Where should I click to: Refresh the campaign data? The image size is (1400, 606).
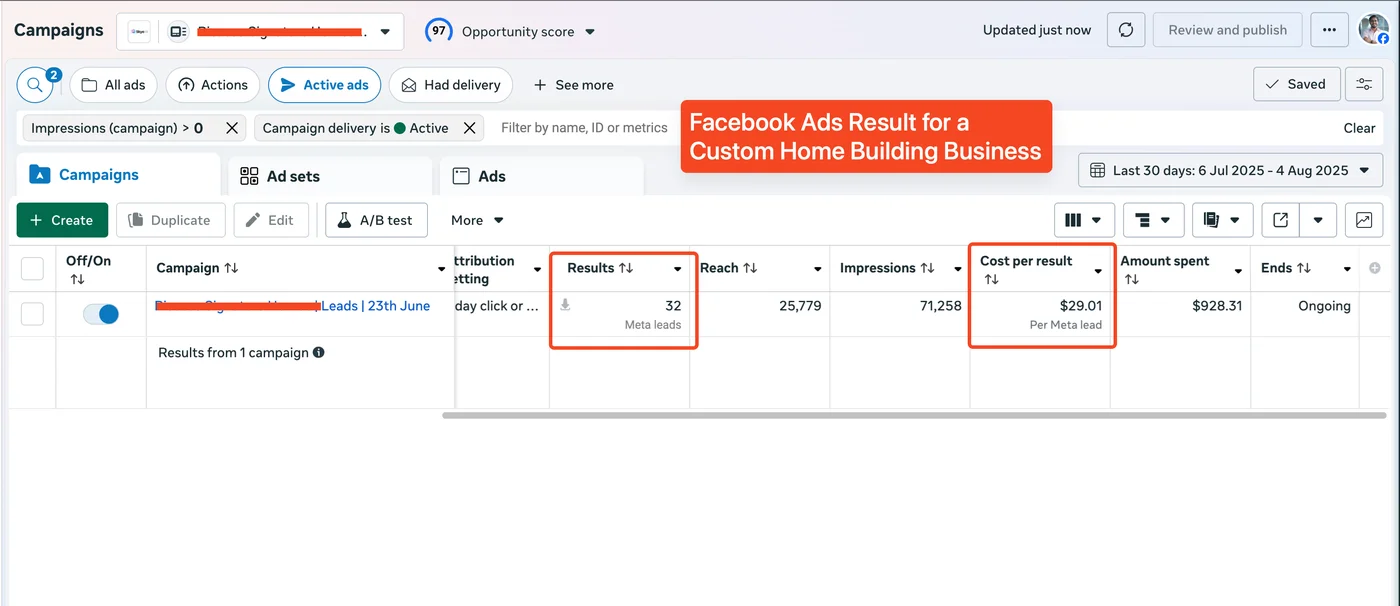click(x=1125, y=29)
